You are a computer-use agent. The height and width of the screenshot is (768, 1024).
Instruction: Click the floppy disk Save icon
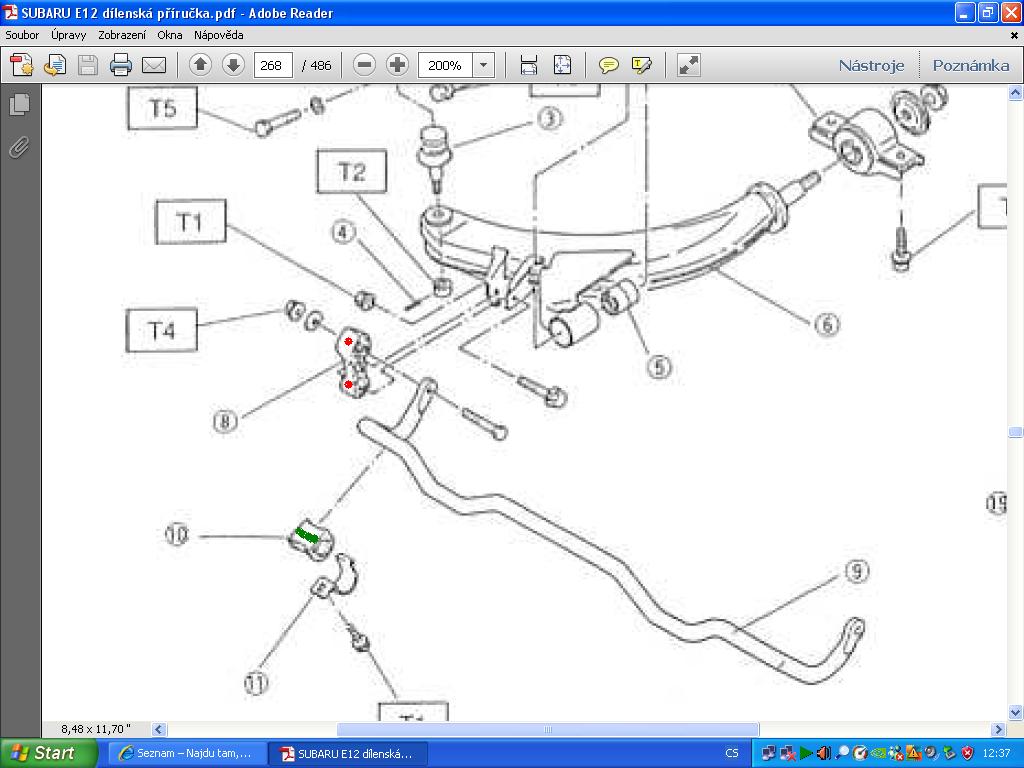pyautogui.click(x=88, y=65)
